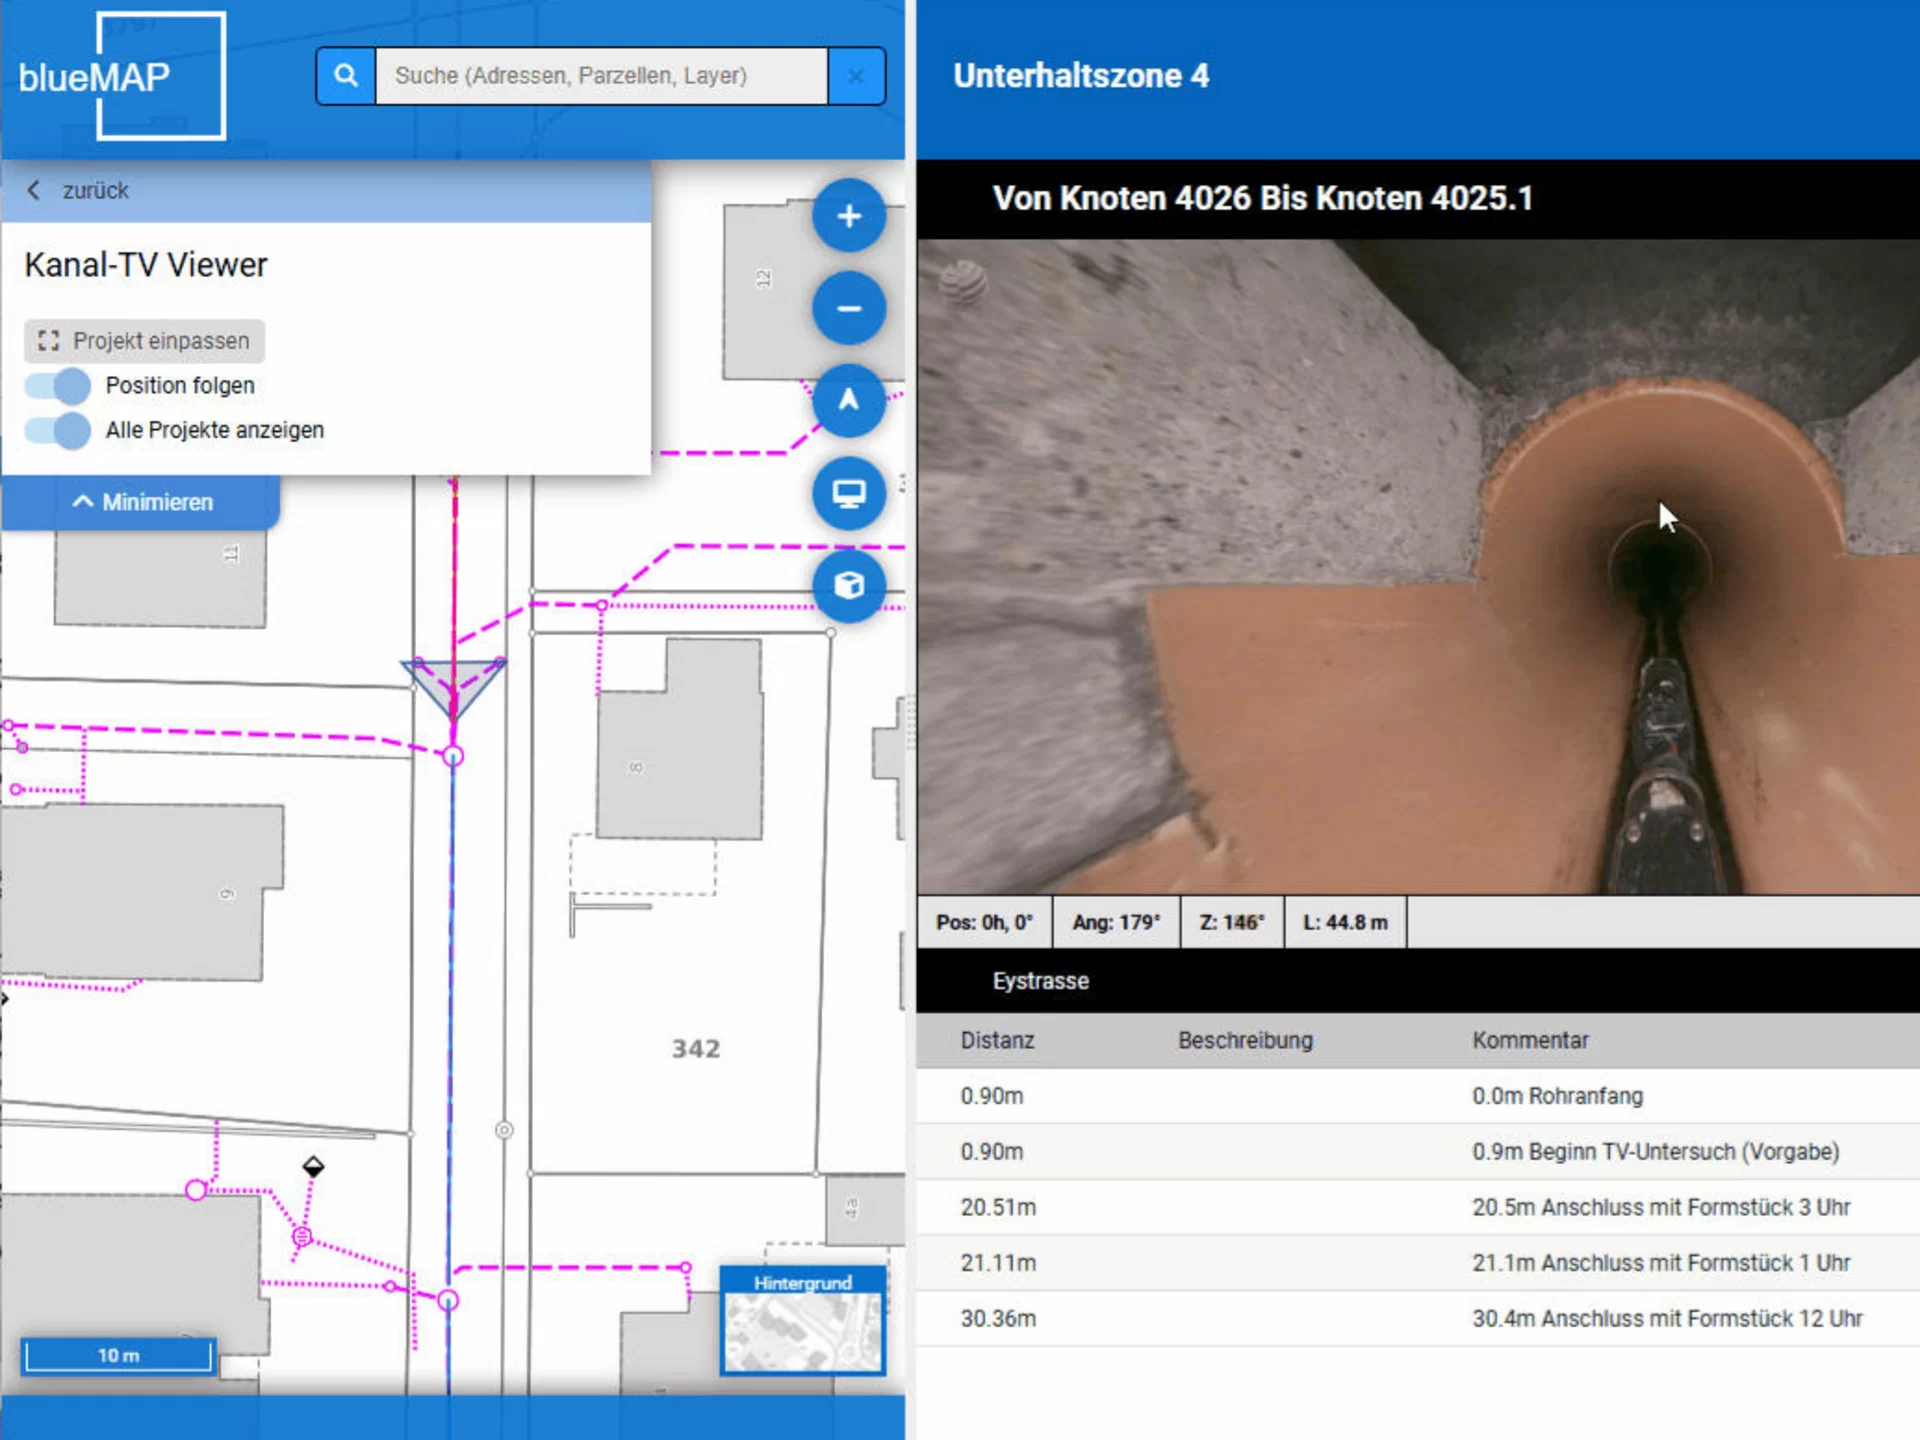Viewport: 1920px width, 1440px height.
Task: Click the 3D cube icon button
Action: [x=848, y=585]
